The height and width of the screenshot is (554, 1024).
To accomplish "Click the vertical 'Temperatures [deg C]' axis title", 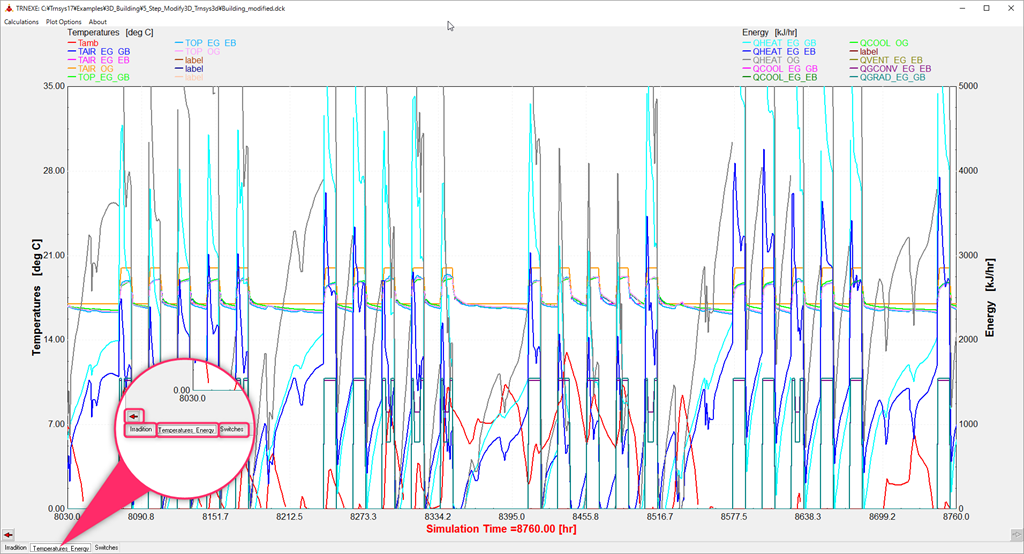I will (x=37, y=297).
